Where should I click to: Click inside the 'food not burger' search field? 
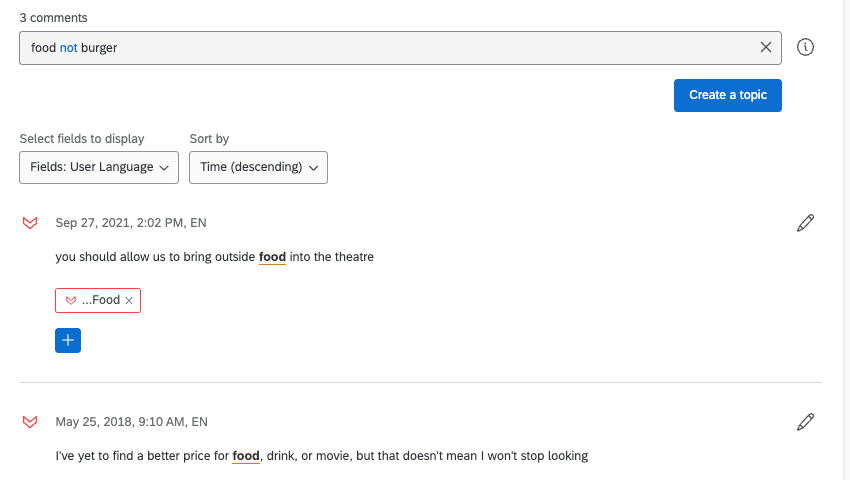coord(400,47)
